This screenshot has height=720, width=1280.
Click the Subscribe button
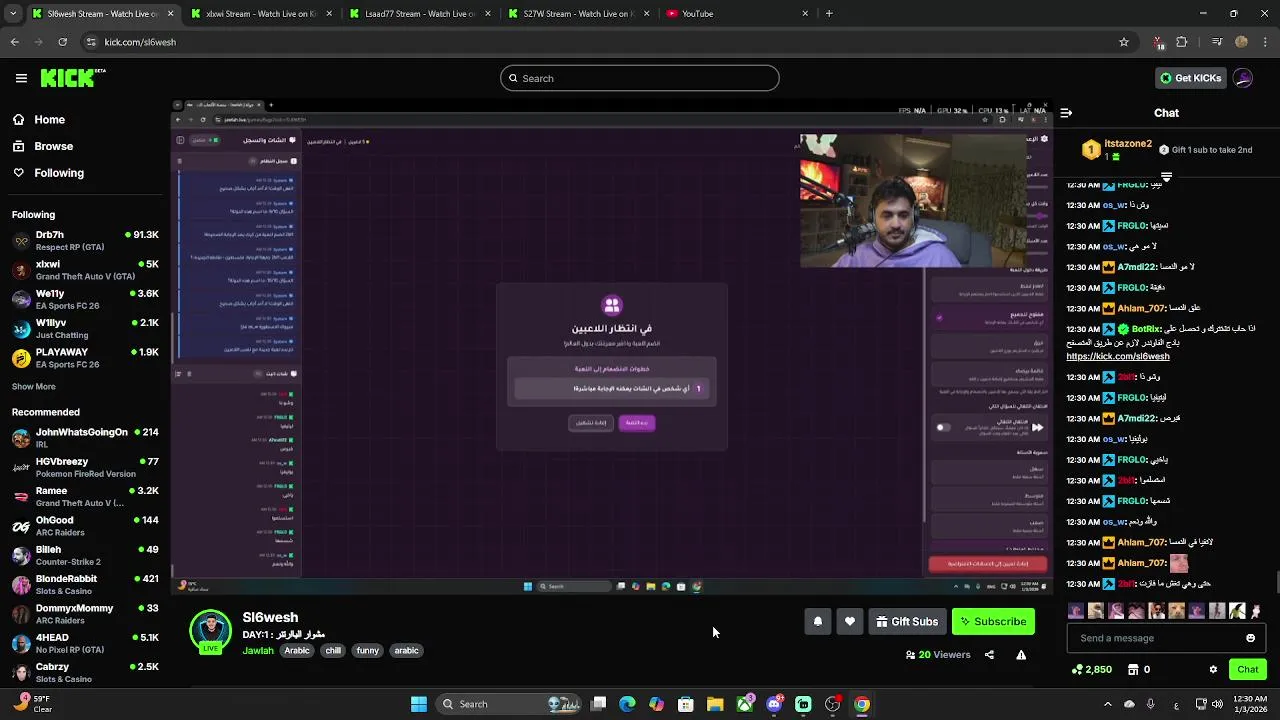pyautogui.click(x=993, y=622)
